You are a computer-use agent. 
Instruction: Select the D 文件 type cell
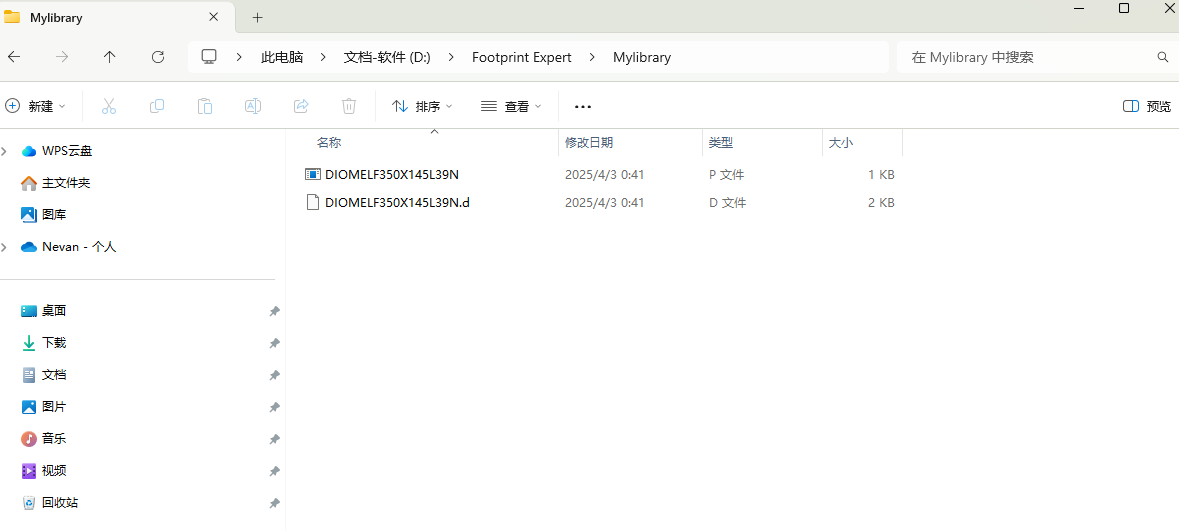click(x=727, y=202)
